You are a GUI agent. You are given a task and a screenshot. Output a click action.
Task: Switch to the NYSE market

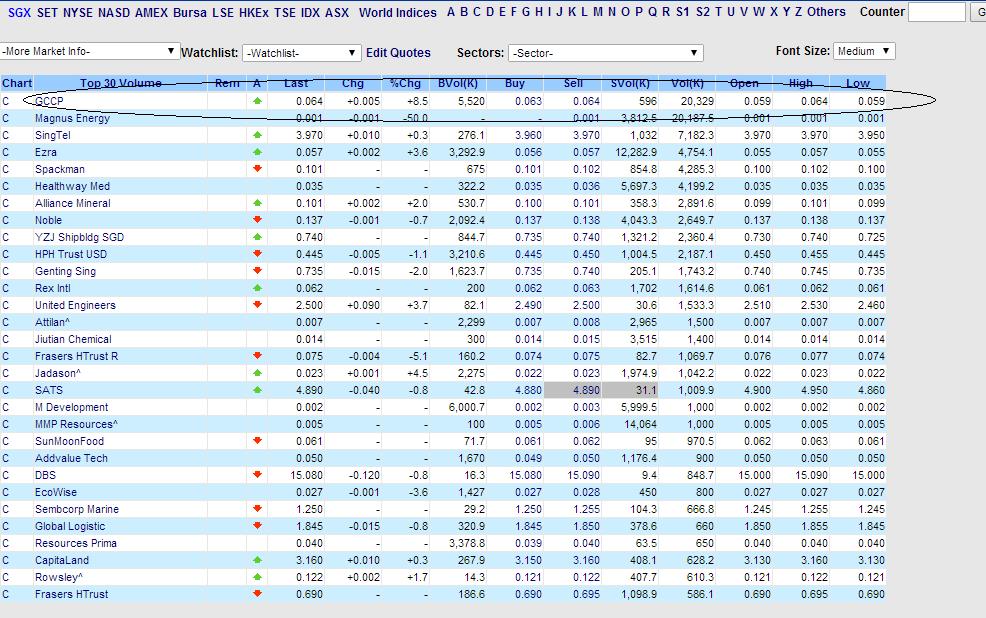coord(77,13)
